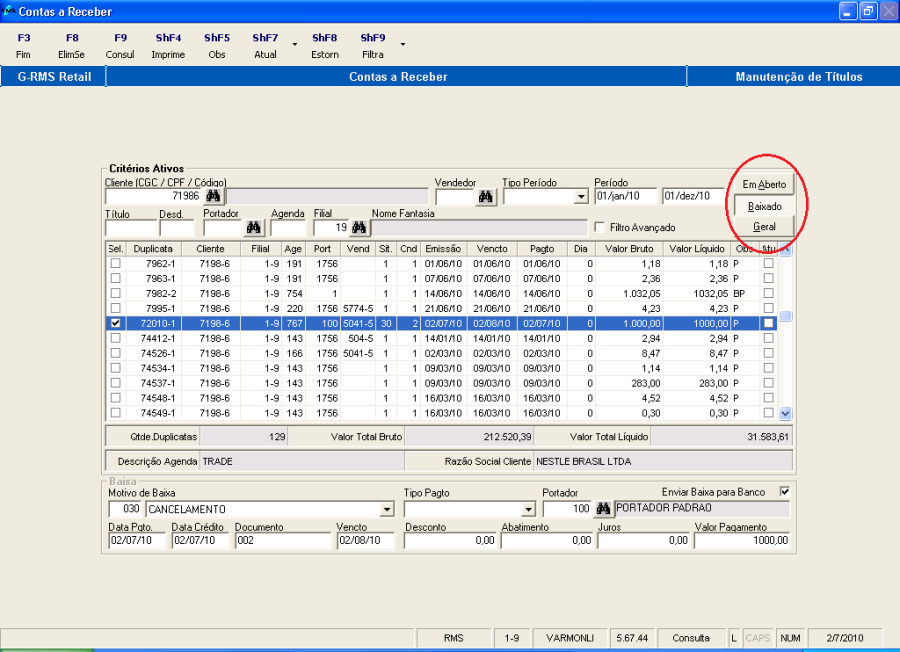The height and width of the screenshot is (652, 900).
Task: Click the F8 ElimSe toolbar item
Action: point(72,46)
